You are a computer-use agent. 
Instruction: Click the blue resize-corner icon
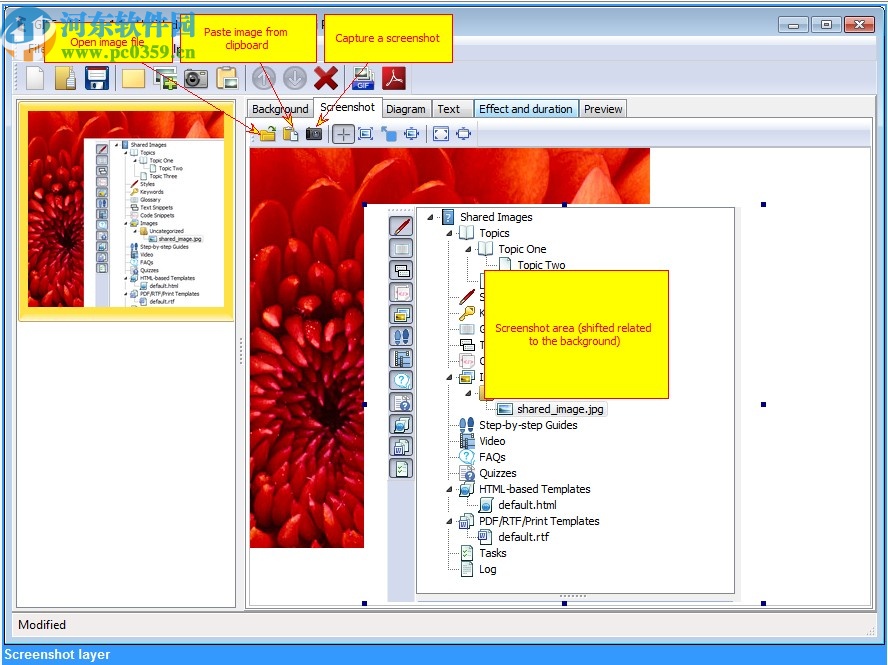[388, 134]
